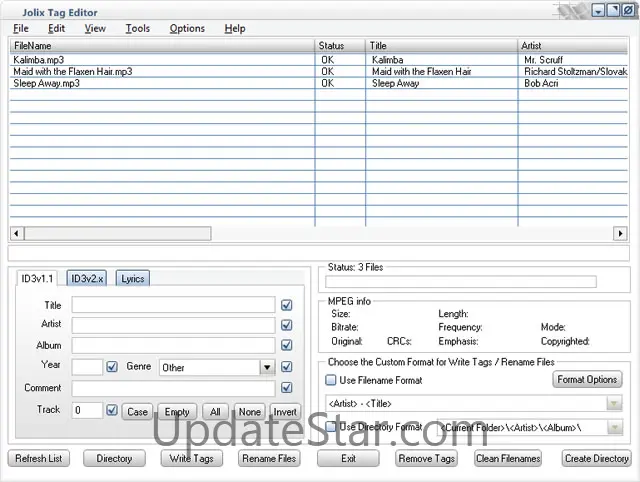Click the Artist input field

173,325
